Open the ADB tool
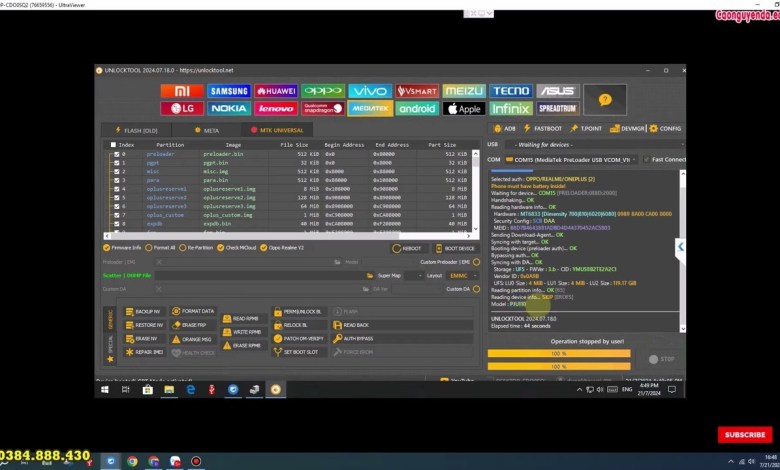The image size is (780, 470). [x=504, y=128]
